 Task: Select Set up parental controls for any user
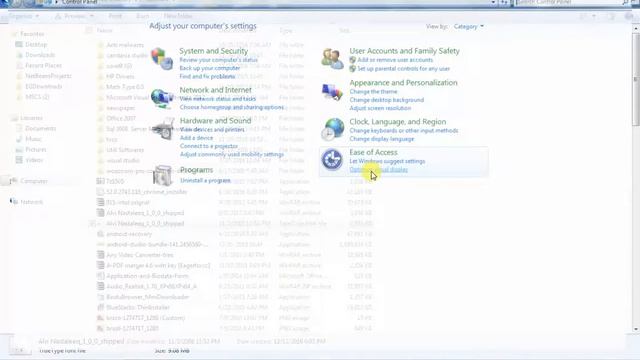click(404, 69)
